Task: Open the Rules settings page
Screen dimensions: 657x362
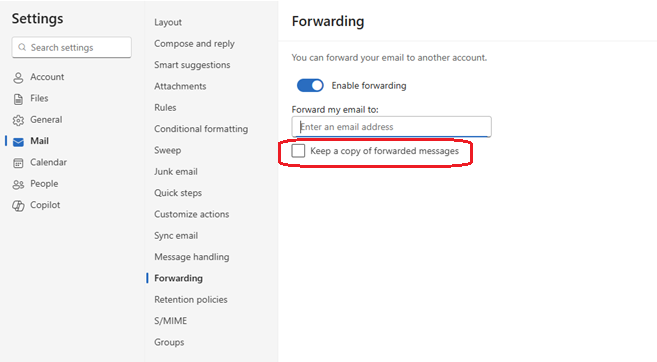Action: pyautogui.click(x=165, y=108)
